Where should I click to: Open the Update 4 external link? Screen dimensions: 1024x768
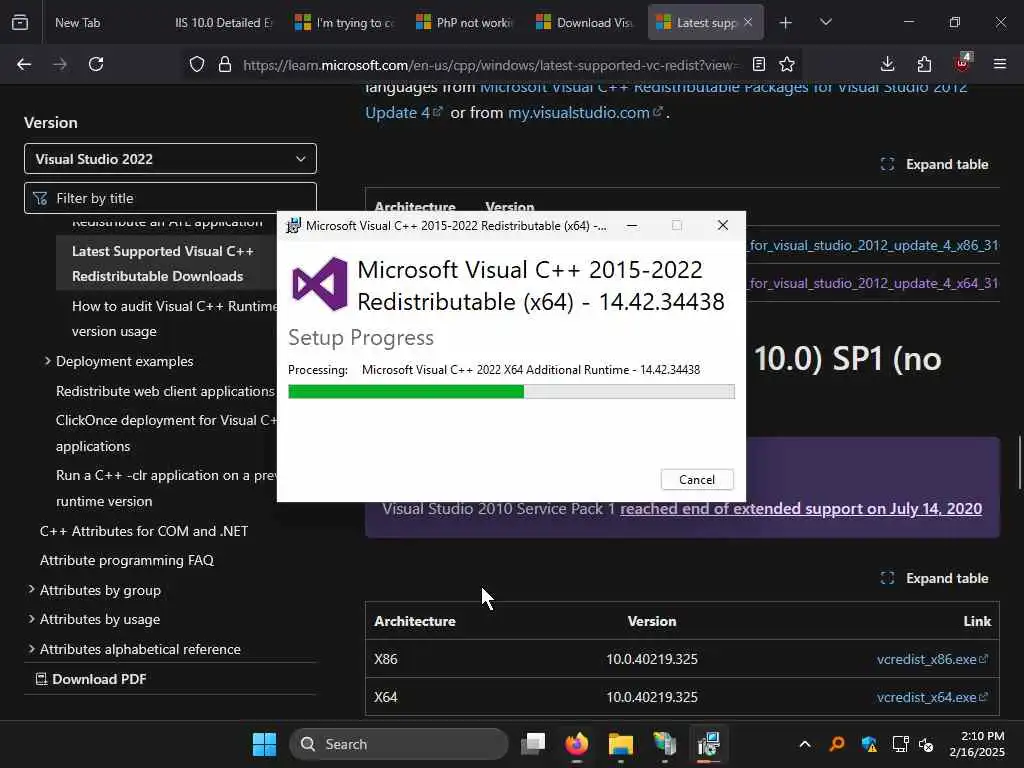(404, 112)
